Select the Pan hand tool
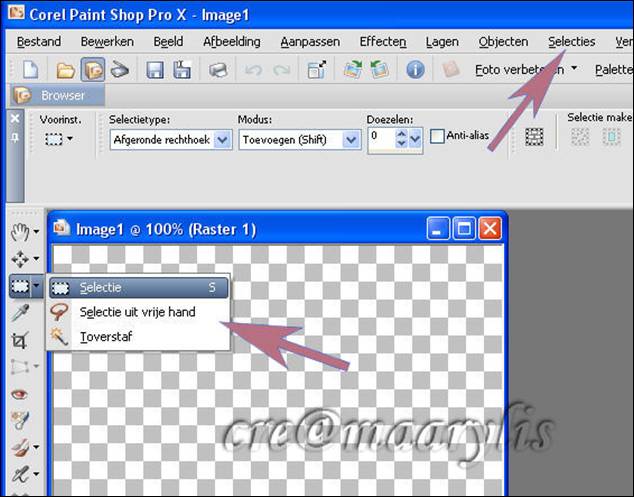The height and width of the screenshot is (497, 634). click(x=19, y=232)
